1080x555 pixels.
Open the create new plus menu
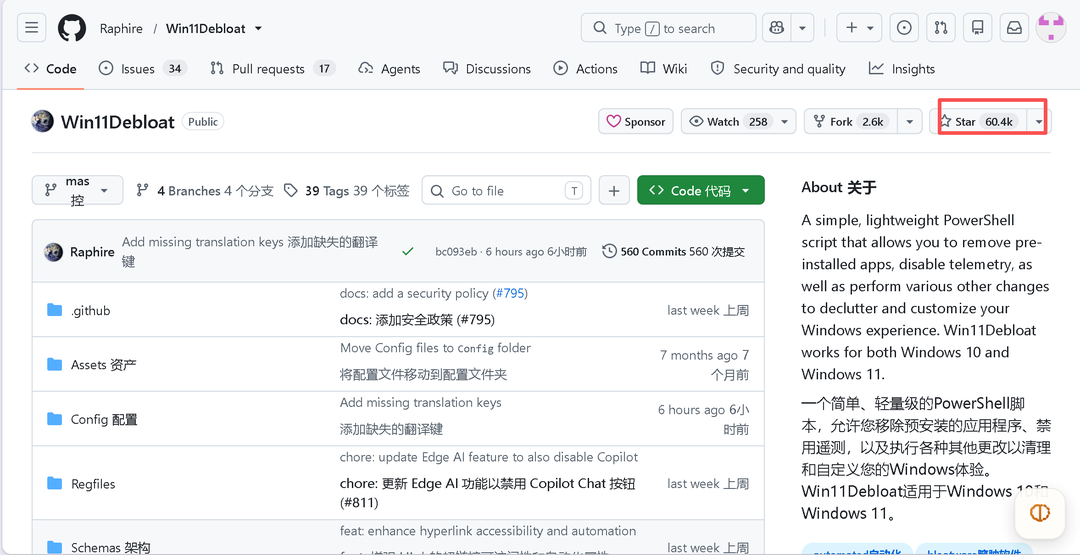pos(859,28)
